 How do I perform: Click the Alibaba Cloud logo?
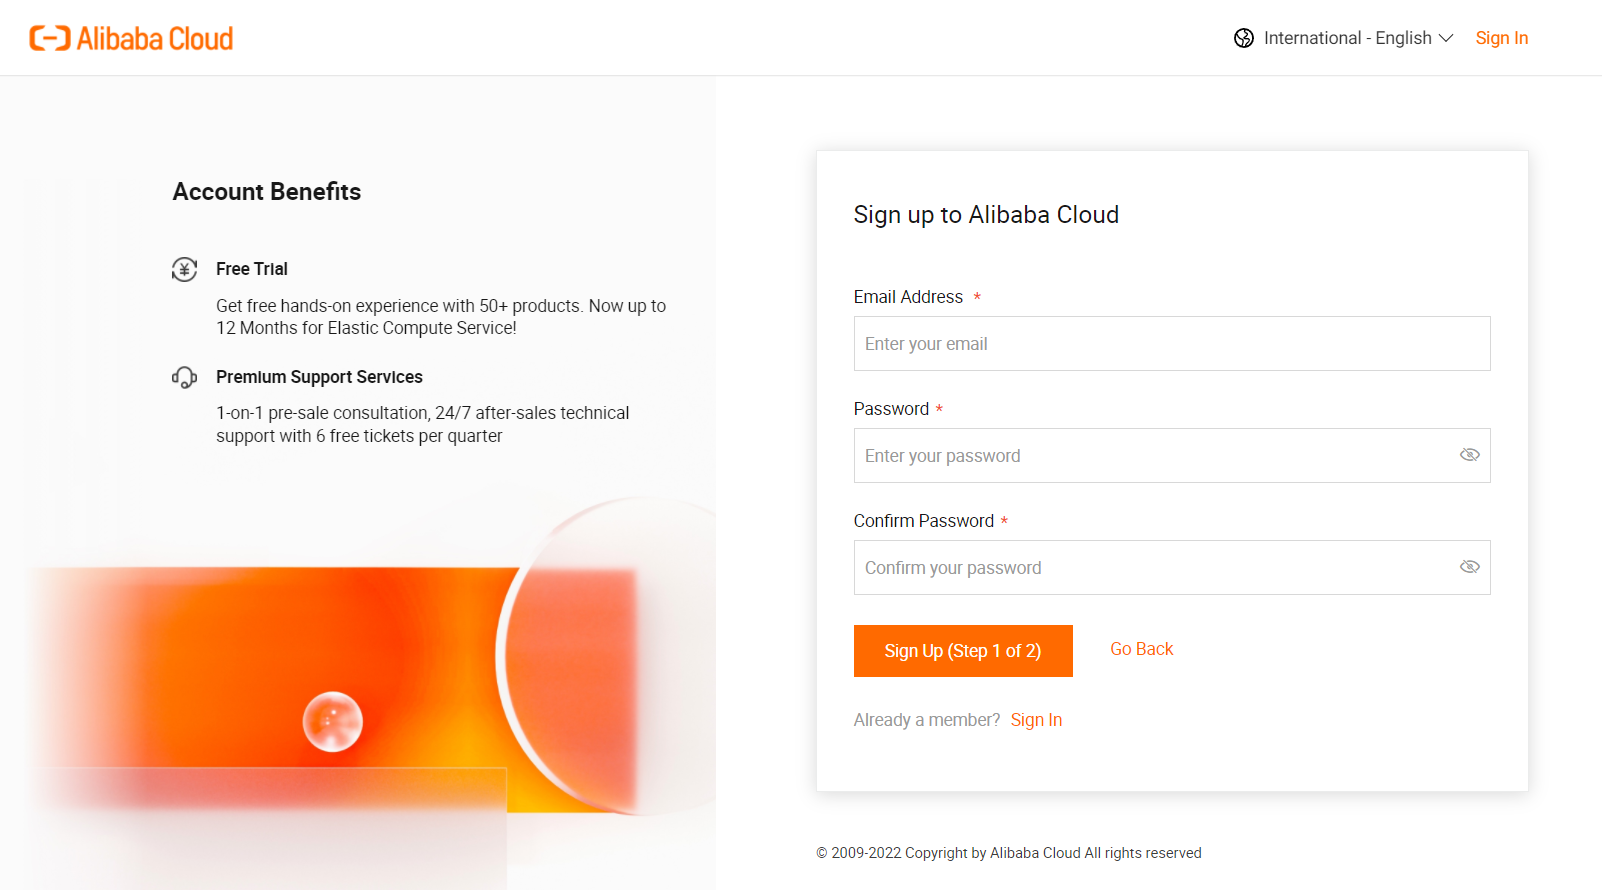[x=131, y=38]
